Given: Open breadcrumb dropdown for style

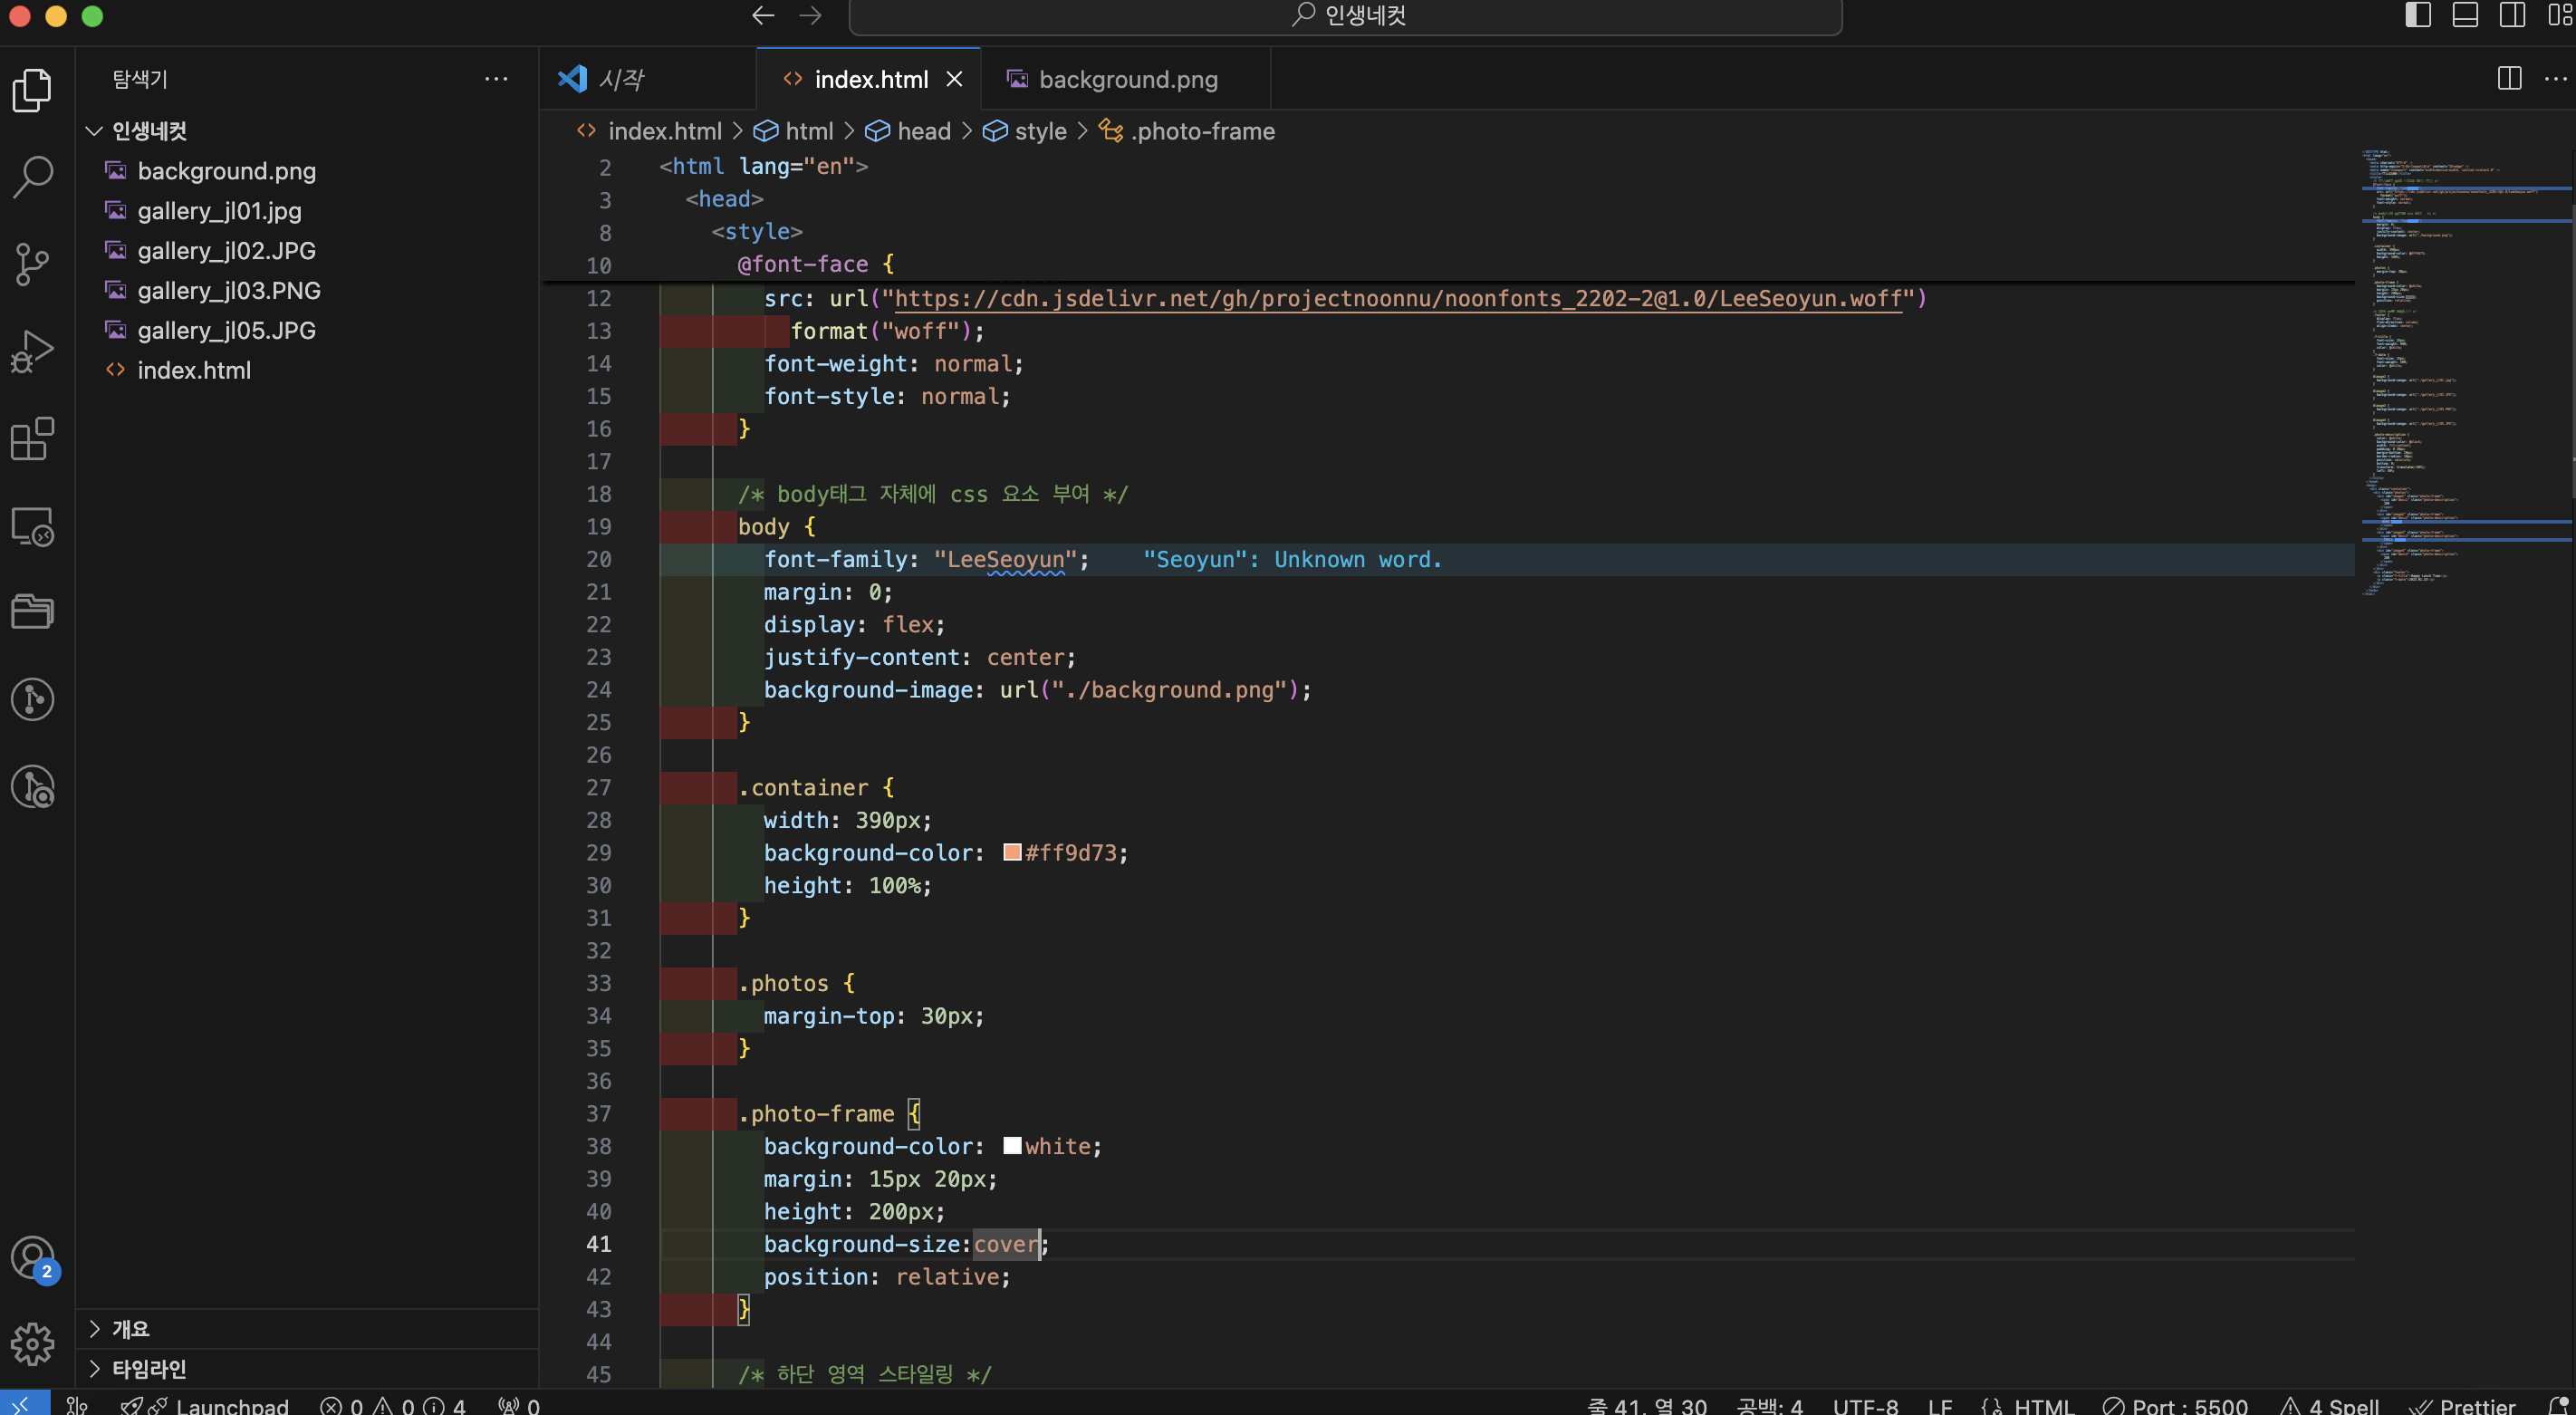Looking at the screenshot, I should 1025,131.
